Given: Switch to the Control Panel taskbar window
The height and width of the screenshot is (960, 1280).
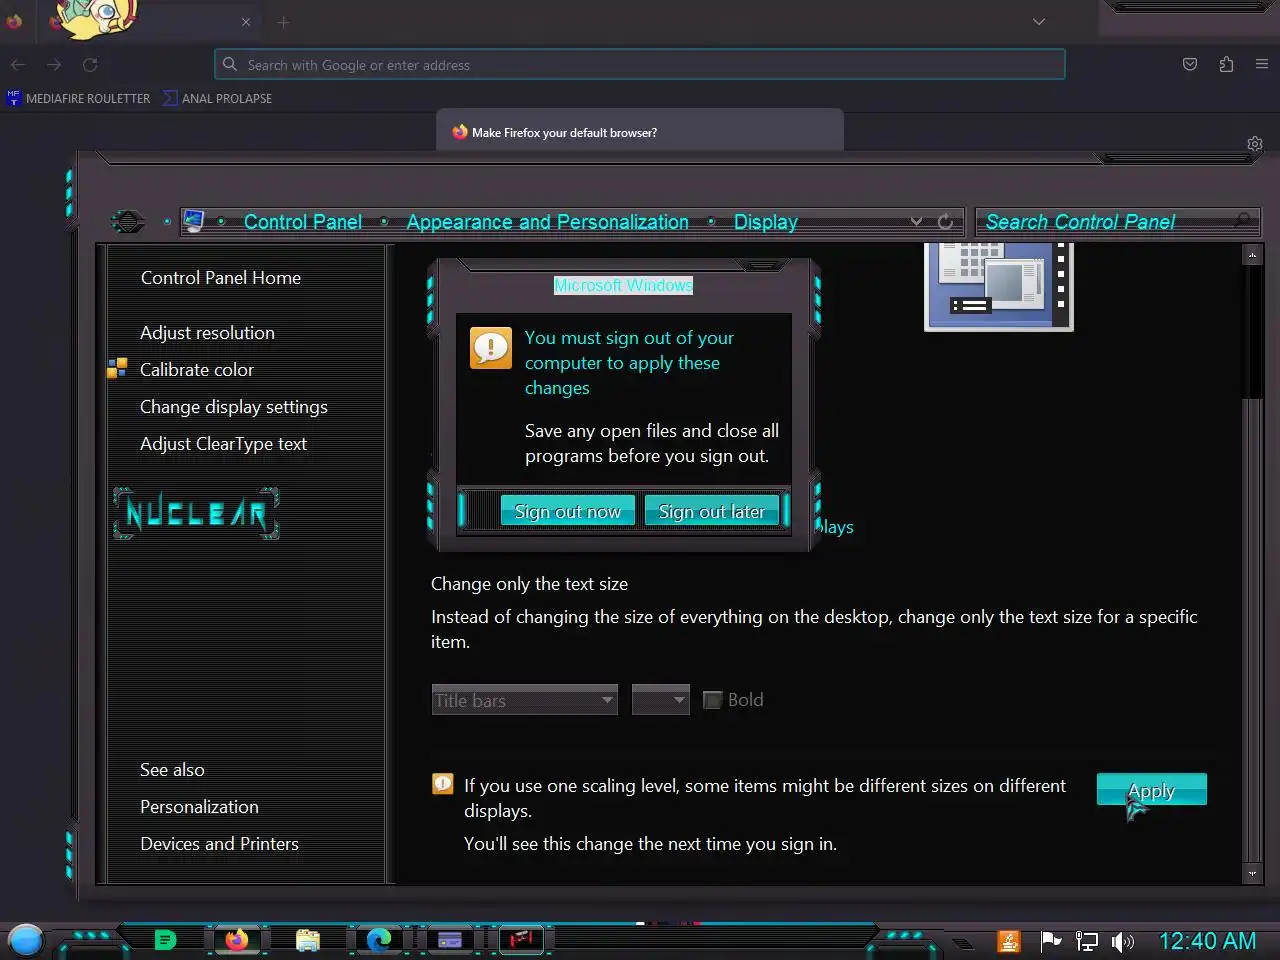Looking at the screenshot, I should coord(450,940).
